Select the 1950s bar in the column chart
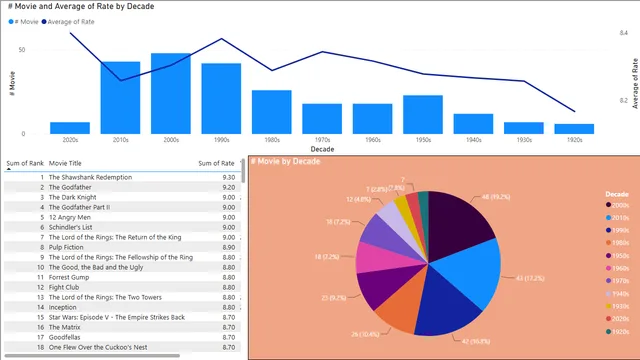The height and width of the screenshot is (360, 640). pos(423,114)
